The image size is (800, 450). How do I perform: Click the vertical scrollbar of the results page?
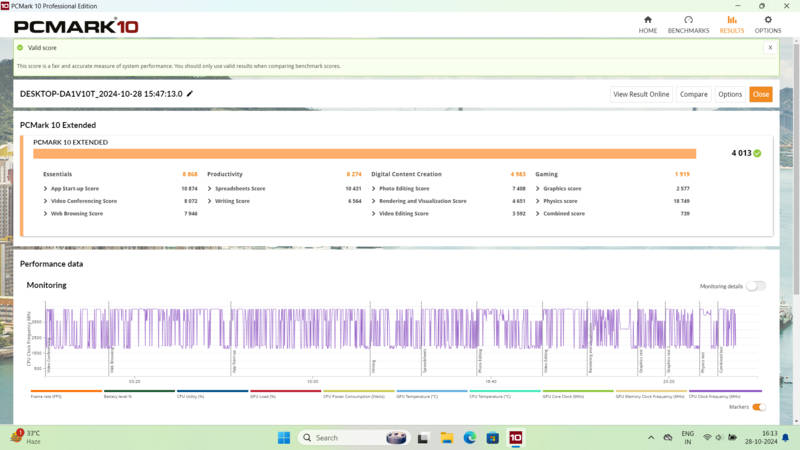tap(796, 168)
